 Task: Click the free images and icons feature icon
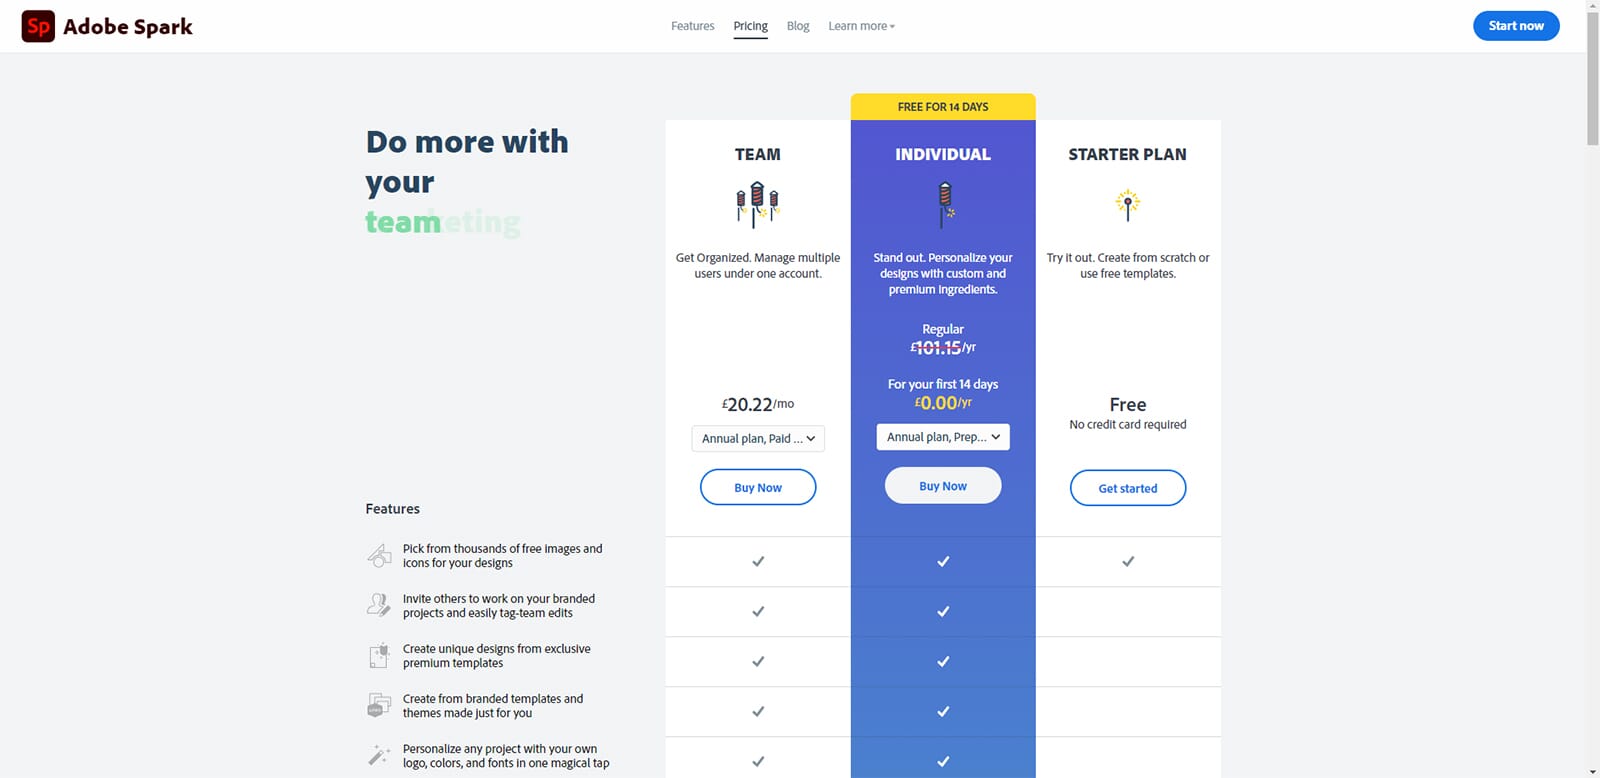[379, 556]
